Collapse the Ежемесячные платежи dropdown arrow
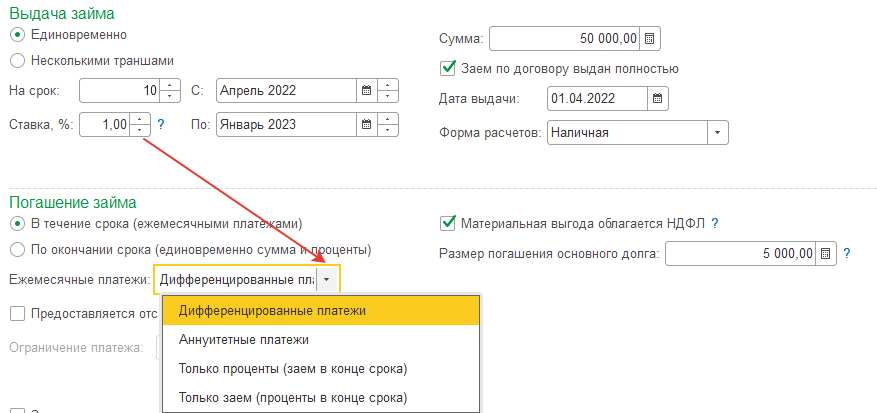 point(328,280)
